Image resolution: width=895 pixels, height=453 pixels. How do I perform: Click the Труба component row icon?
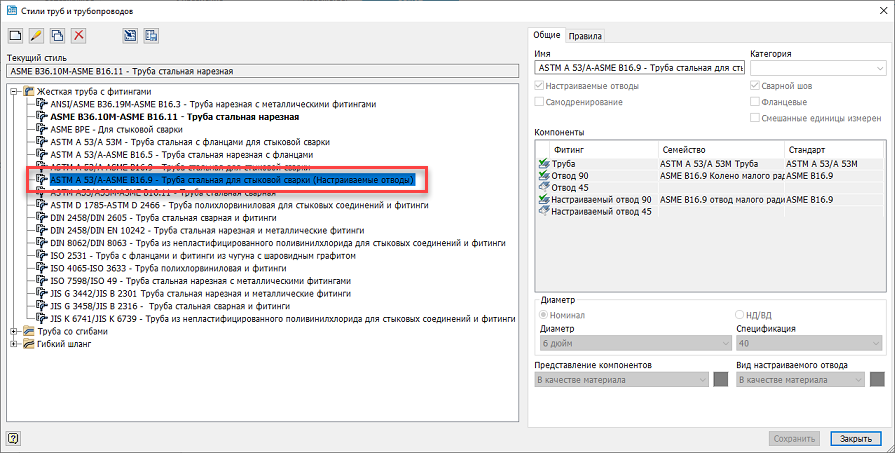click(x=543, y=164)
